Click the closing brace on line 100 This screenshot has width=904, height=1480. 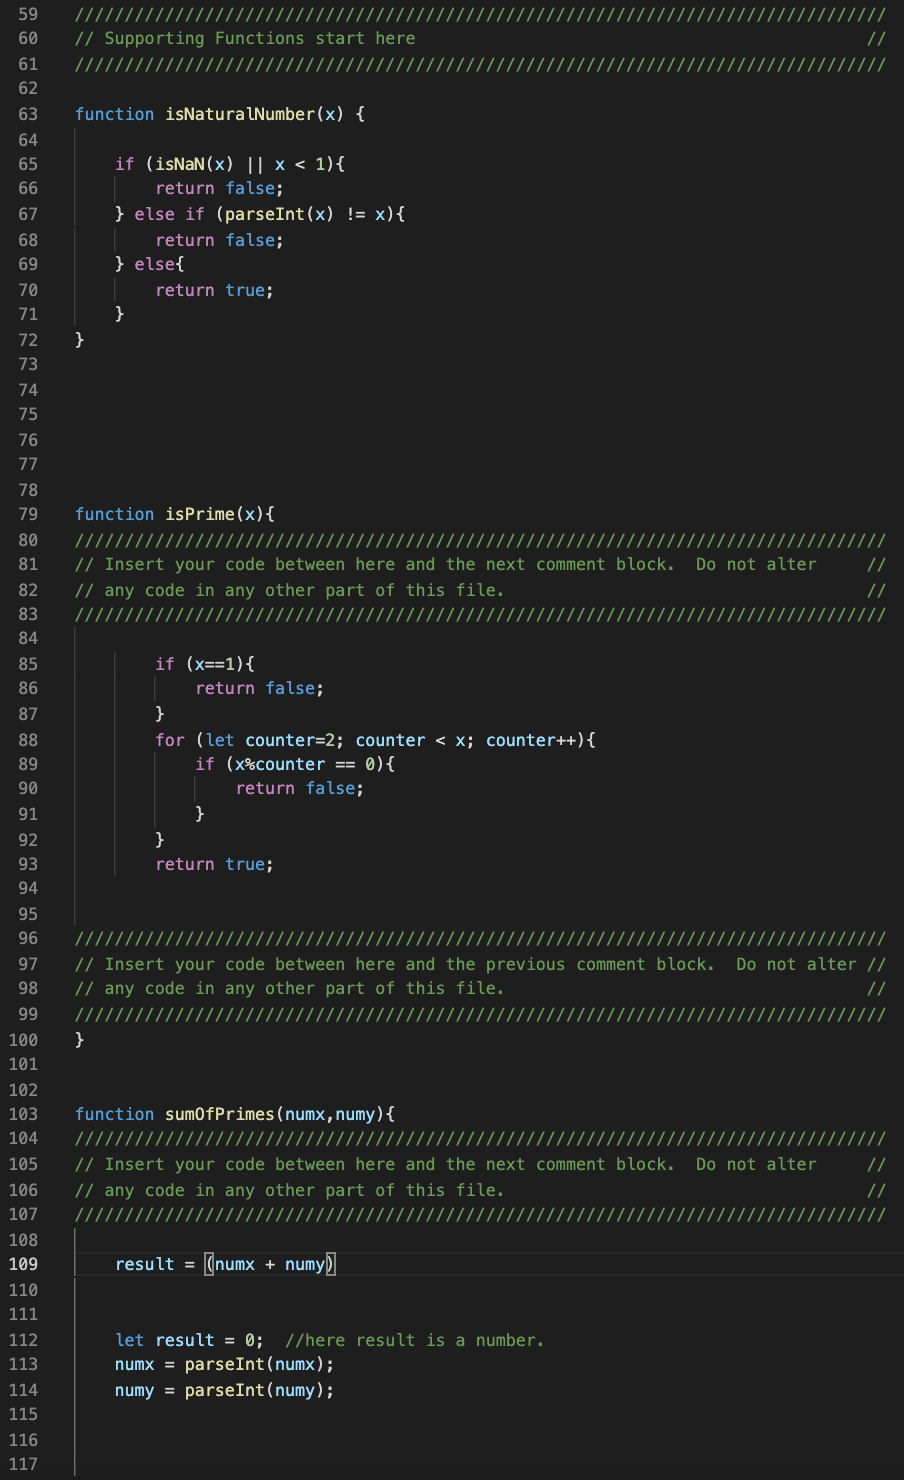[x=79, y=1039]
